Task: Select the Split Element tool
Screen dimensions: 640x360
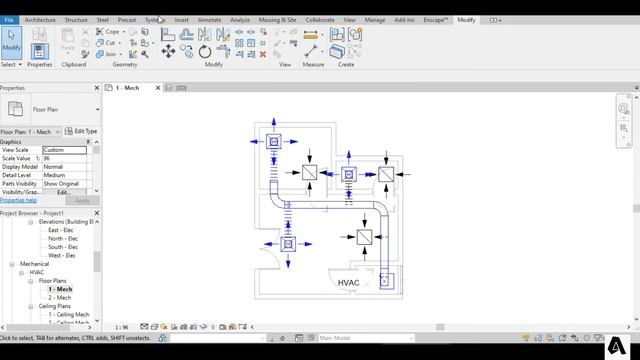Action: coord(239,32)
